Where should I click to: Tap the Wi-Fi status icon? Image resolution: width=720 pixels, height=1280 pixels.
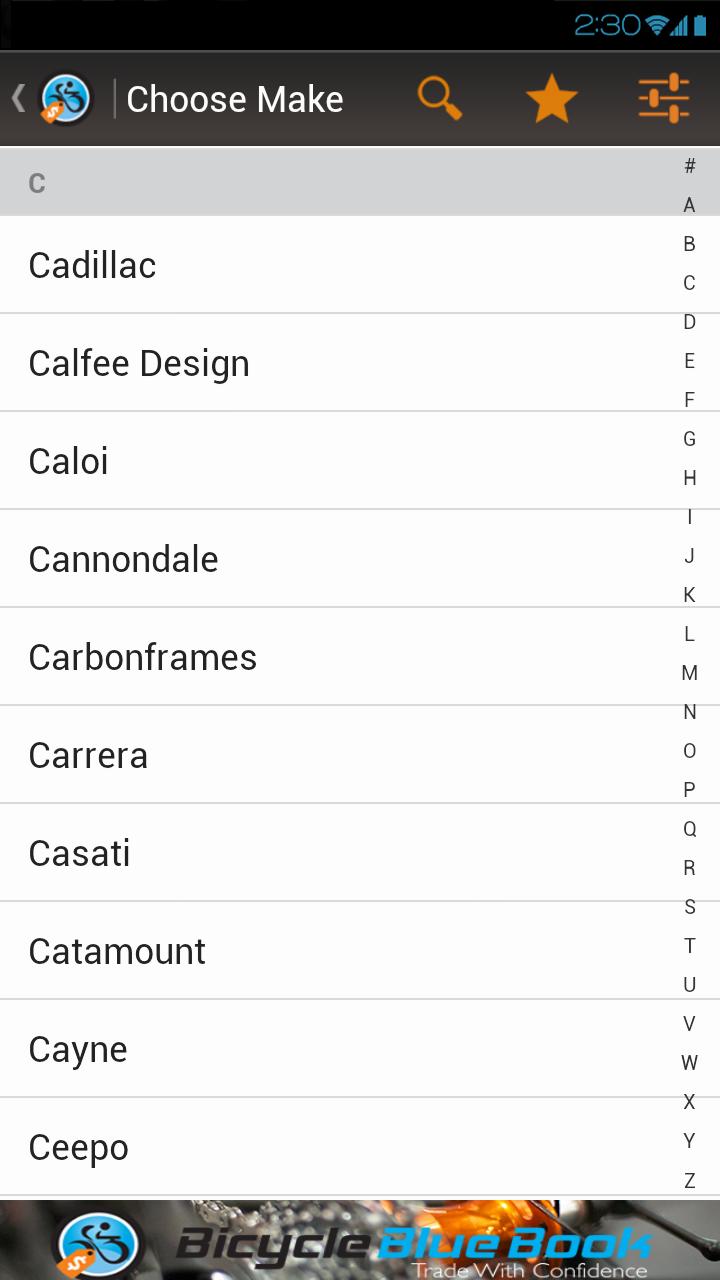click(656, 25)
